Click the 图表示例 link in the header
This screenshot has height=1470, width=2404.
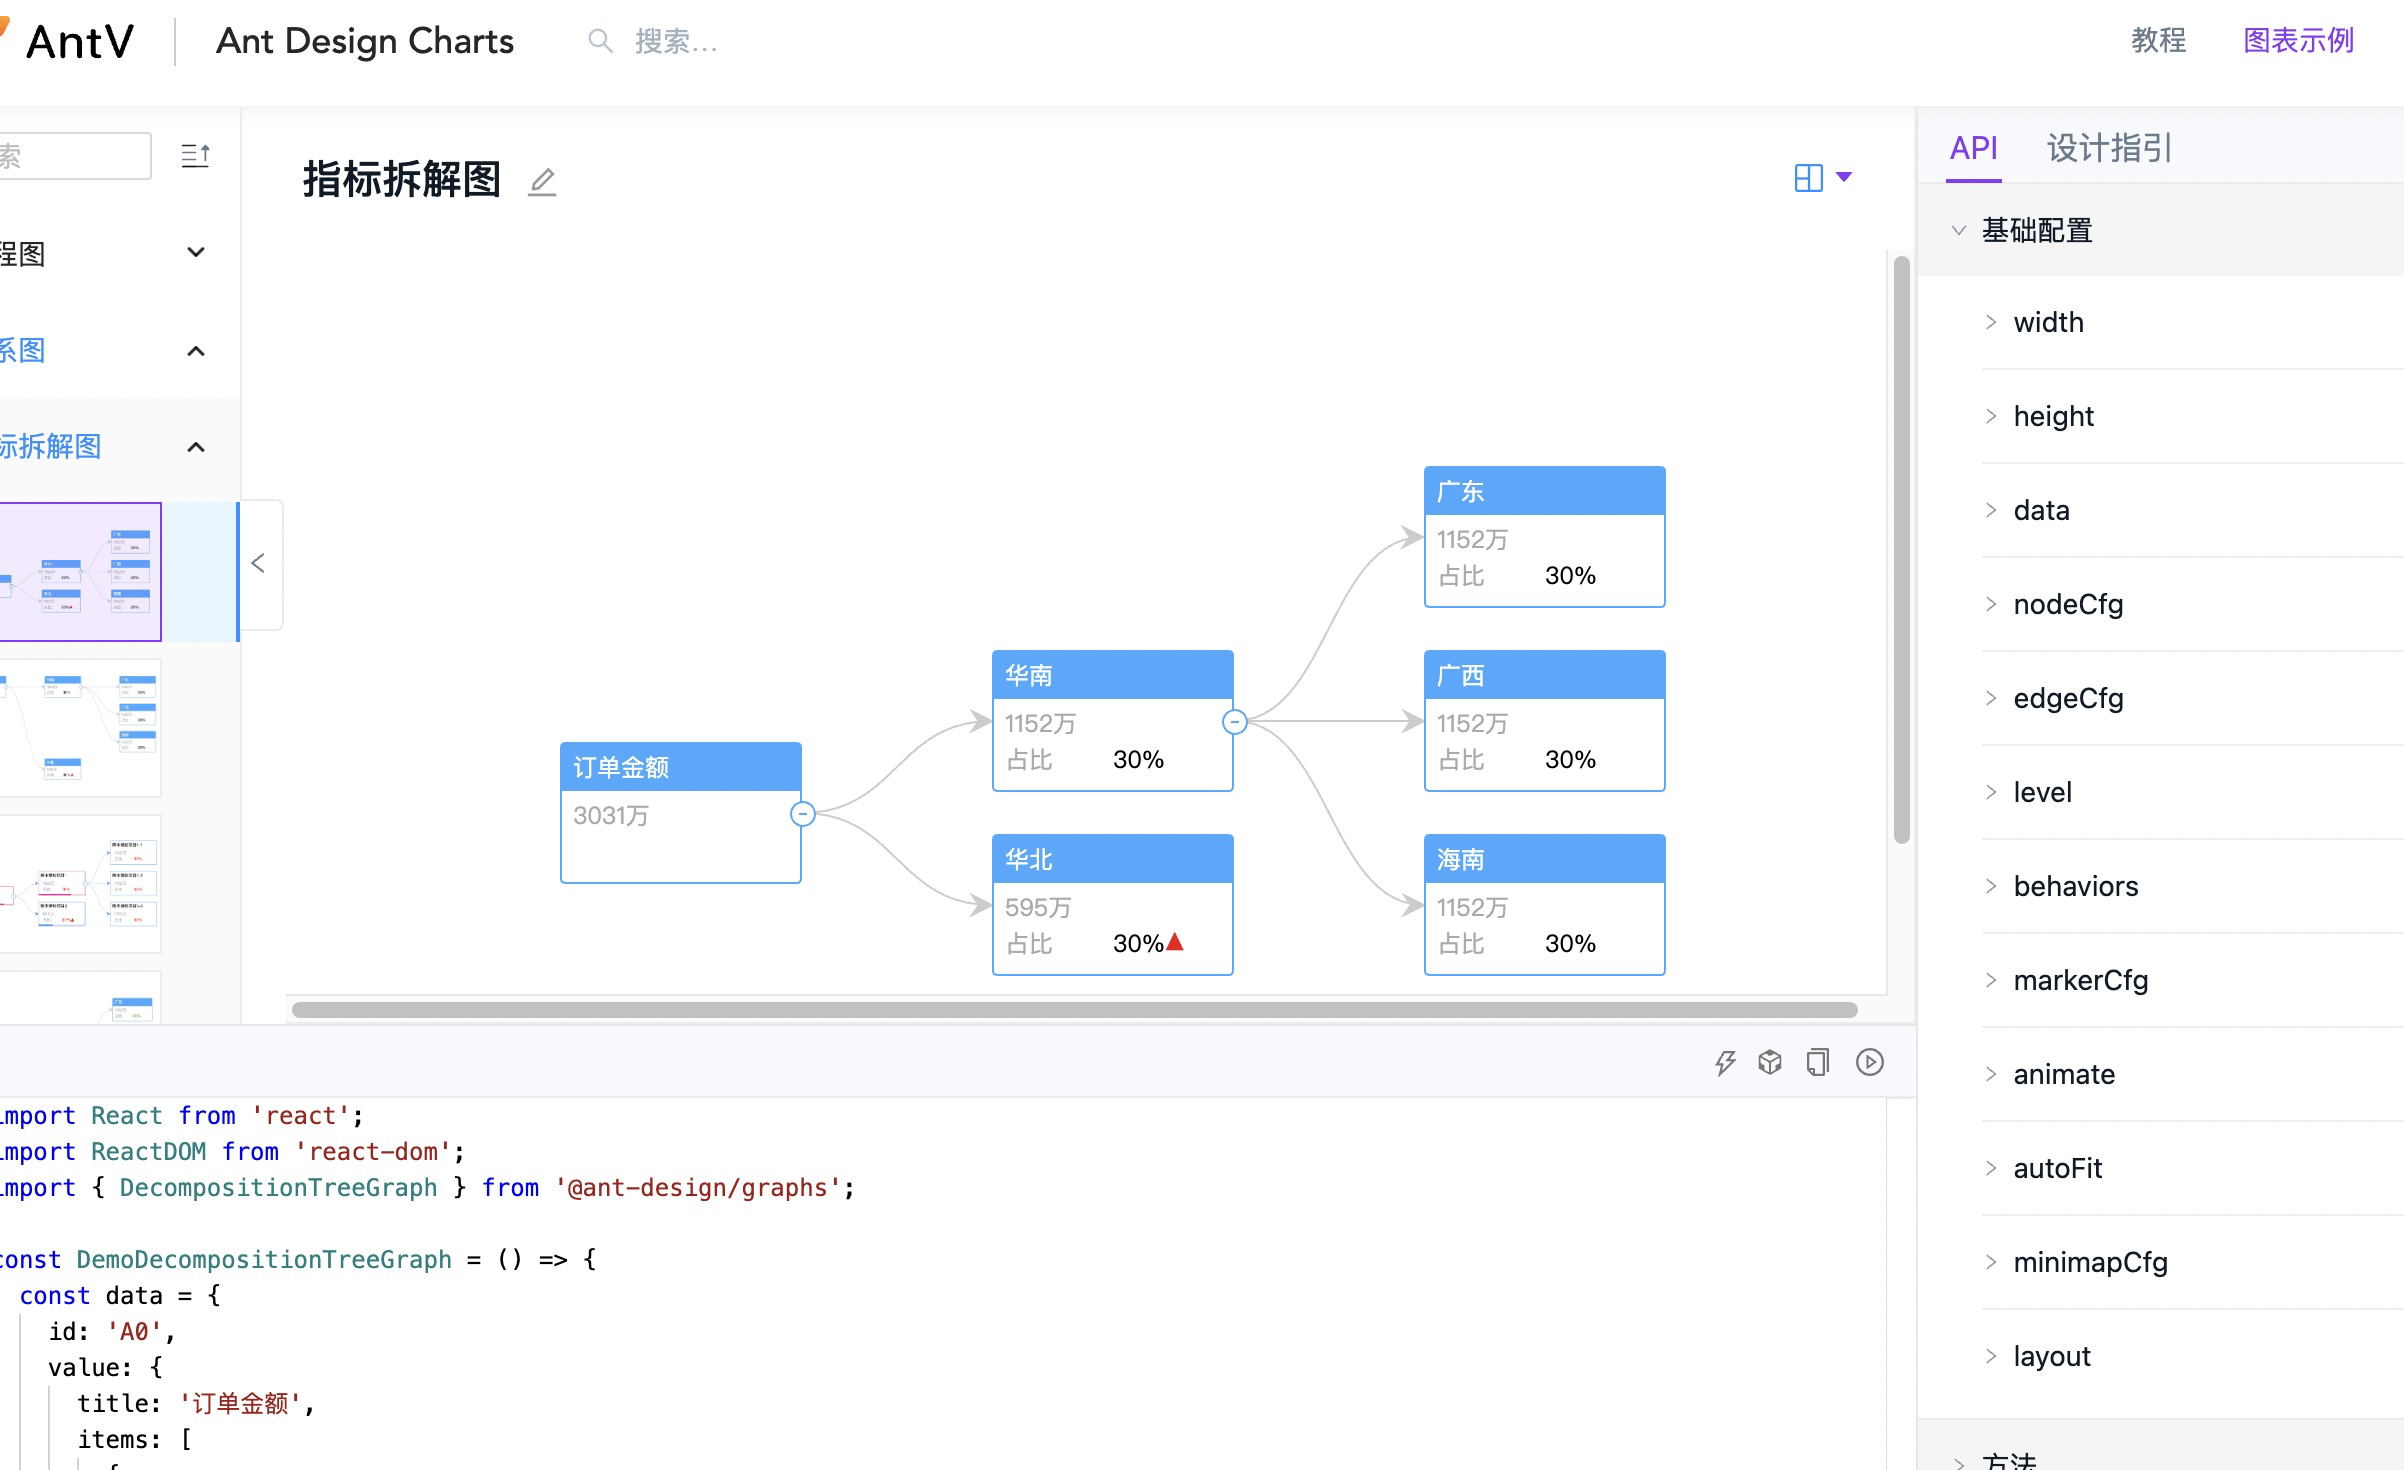[2296, 41]
